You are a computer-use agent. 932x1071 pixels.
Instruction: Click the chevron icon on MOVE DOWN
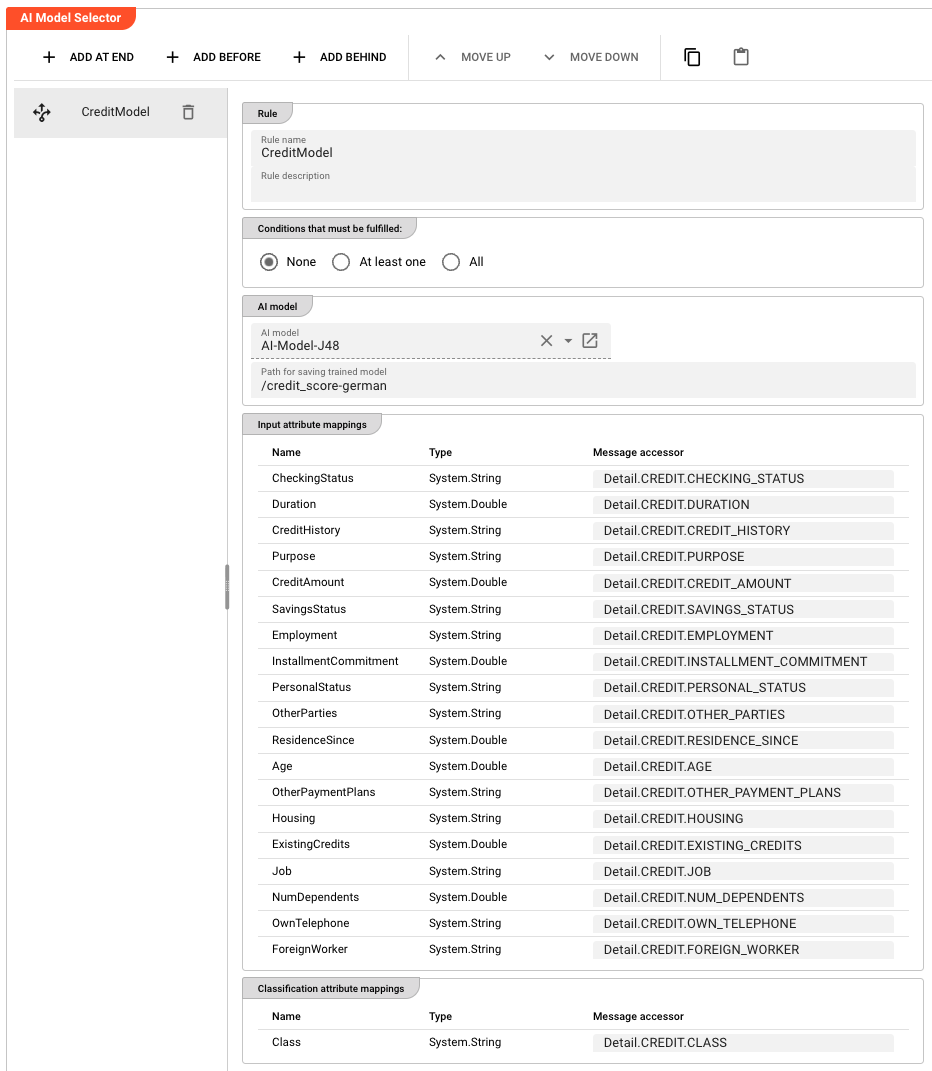point(548,57)
